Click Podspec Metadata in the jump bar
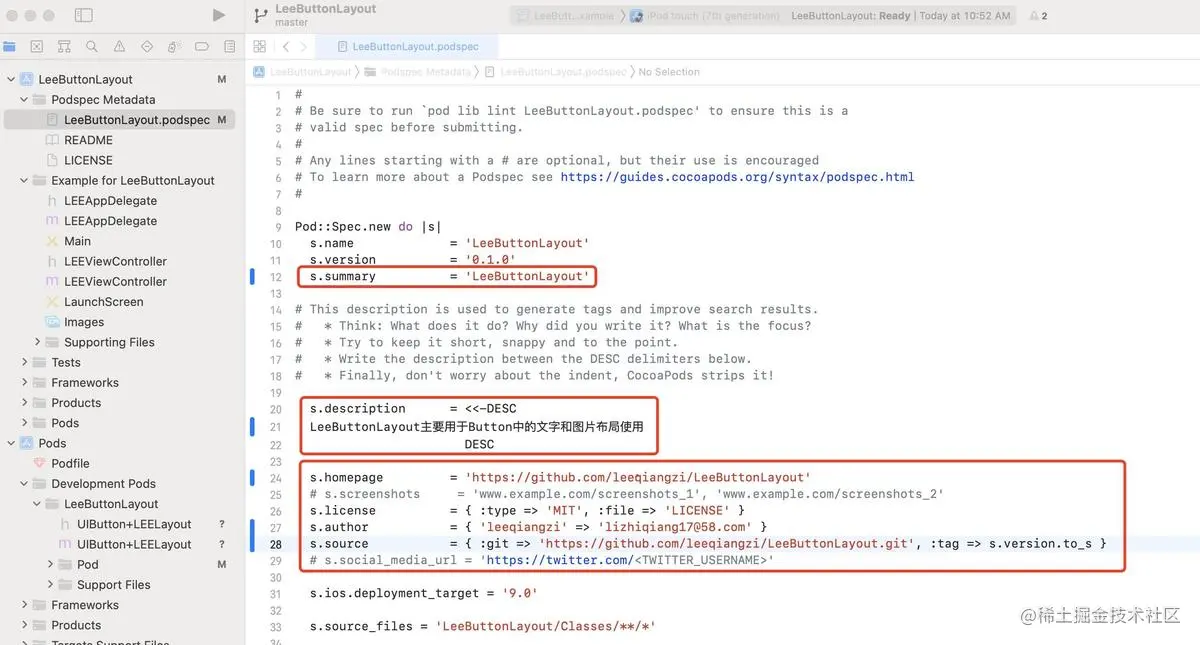Viewport: 1200px width, 645px height. coord(418,72)
